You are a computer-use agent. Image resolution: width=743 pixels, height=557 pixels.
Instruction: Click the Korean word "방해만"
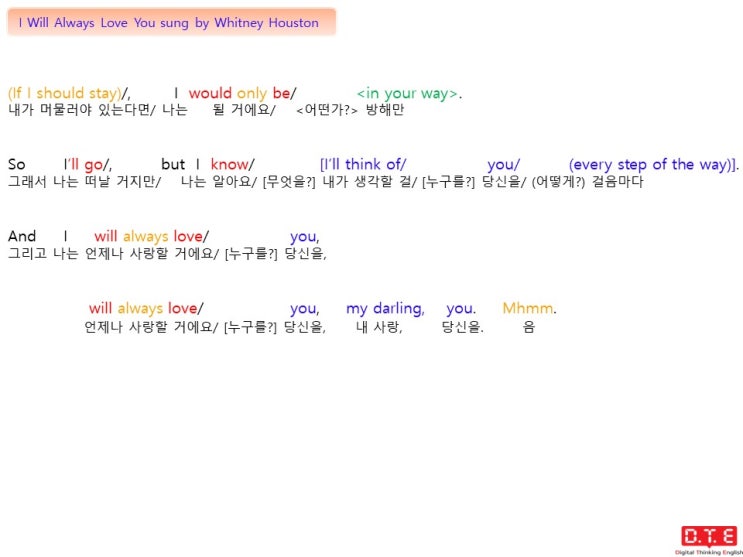click(x=385, y=110)
